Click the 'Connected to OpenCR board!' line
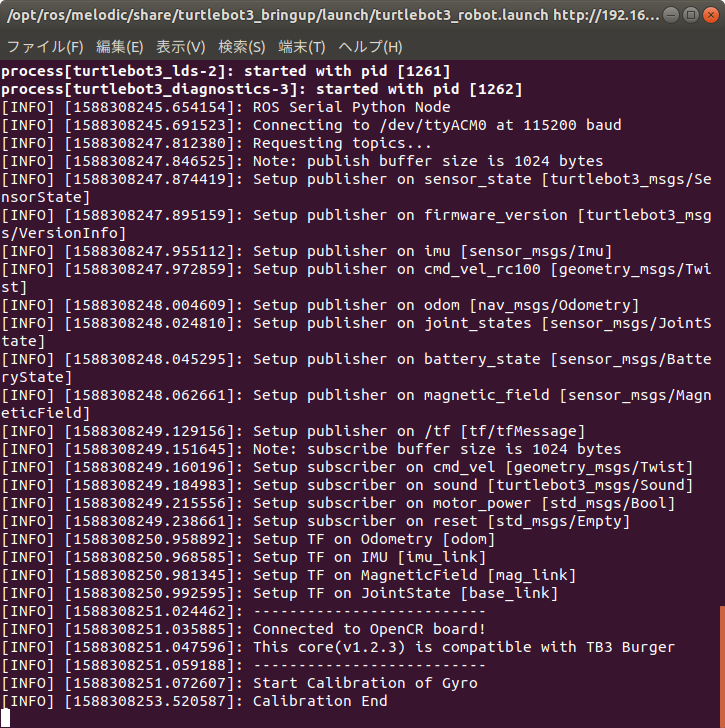Image resolution: width=725 pixels, height=728 pixels. [x=244, y=629]
